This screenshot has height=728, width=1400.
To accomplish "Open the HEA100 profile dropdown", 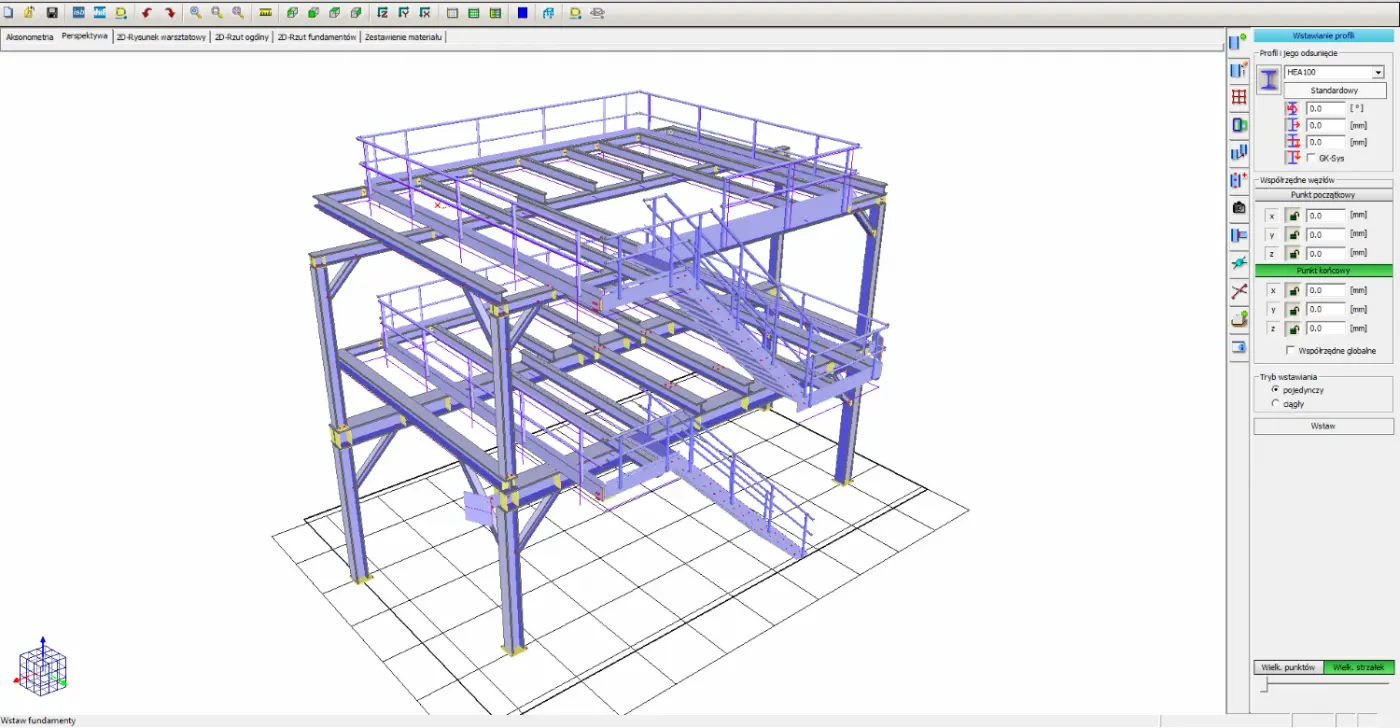I will click(1377, 72).
